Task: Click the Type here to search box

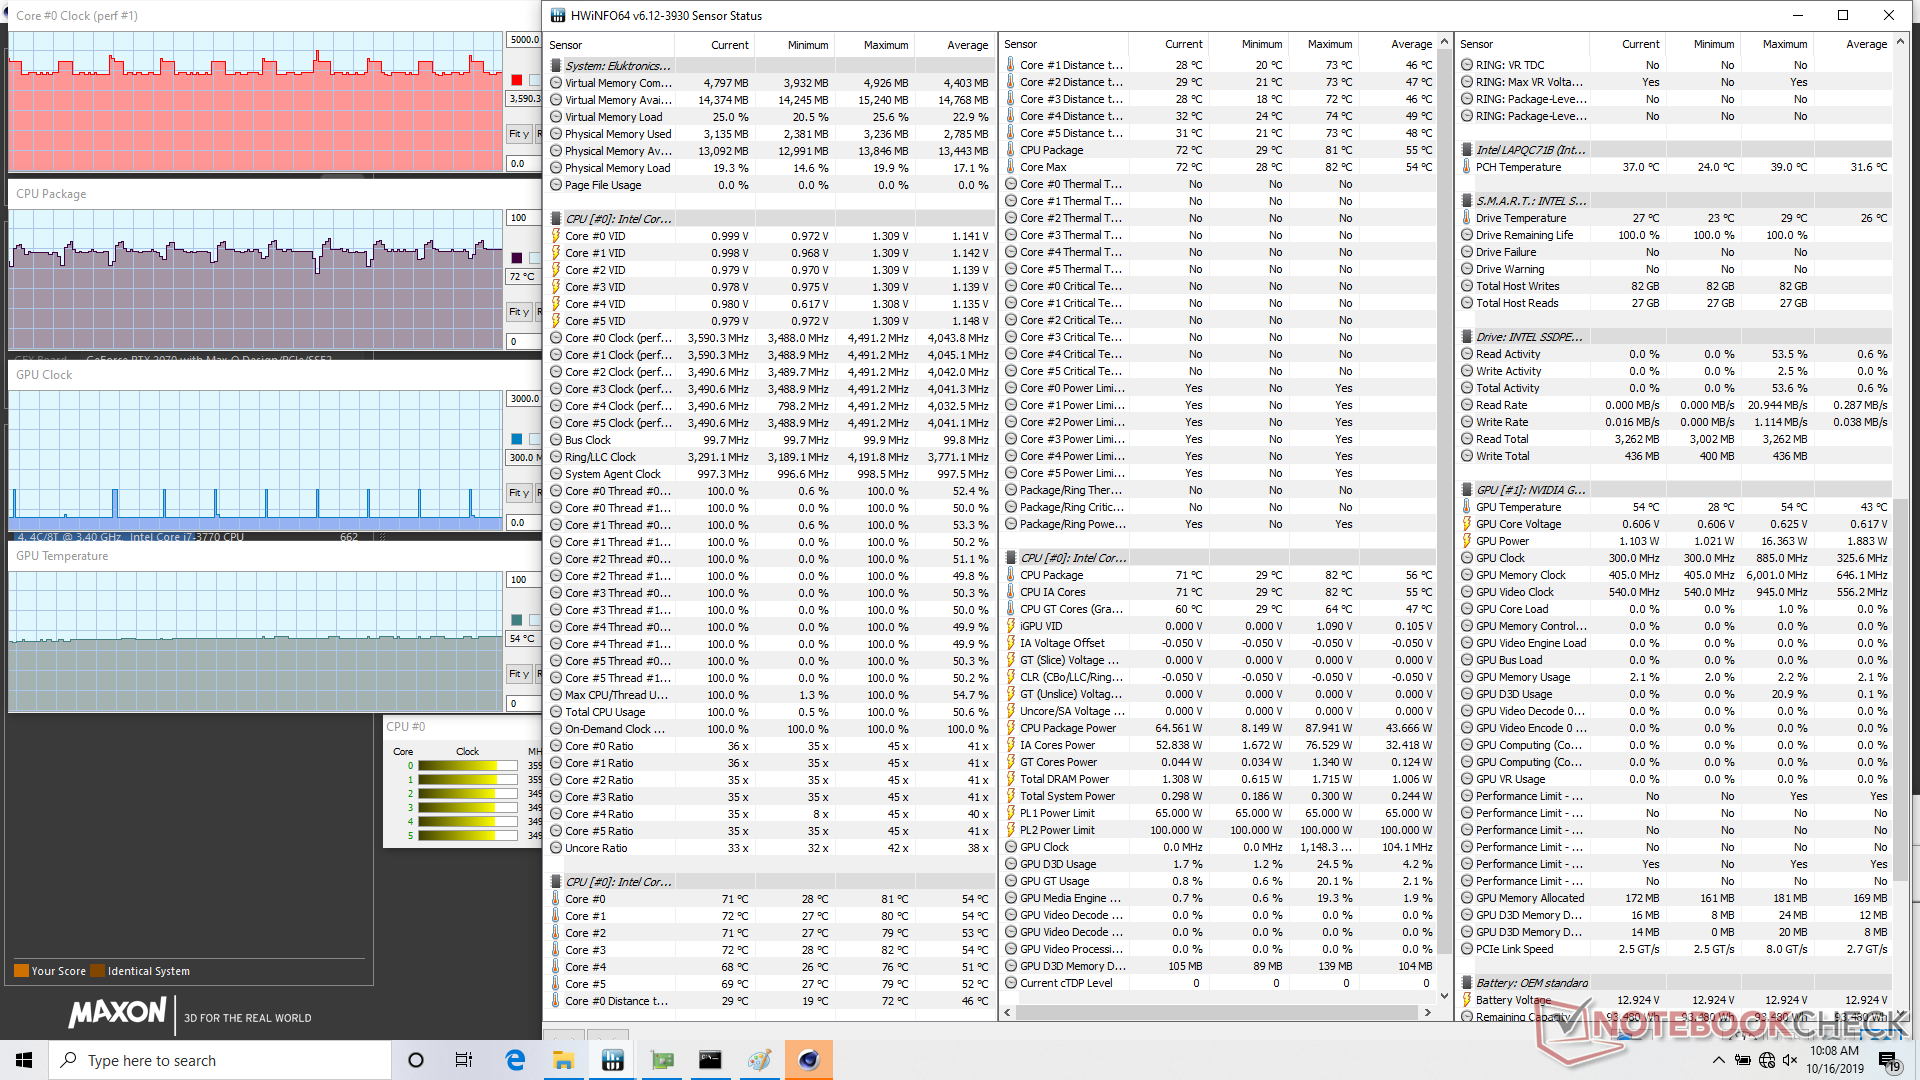Action: [220, 1060]
